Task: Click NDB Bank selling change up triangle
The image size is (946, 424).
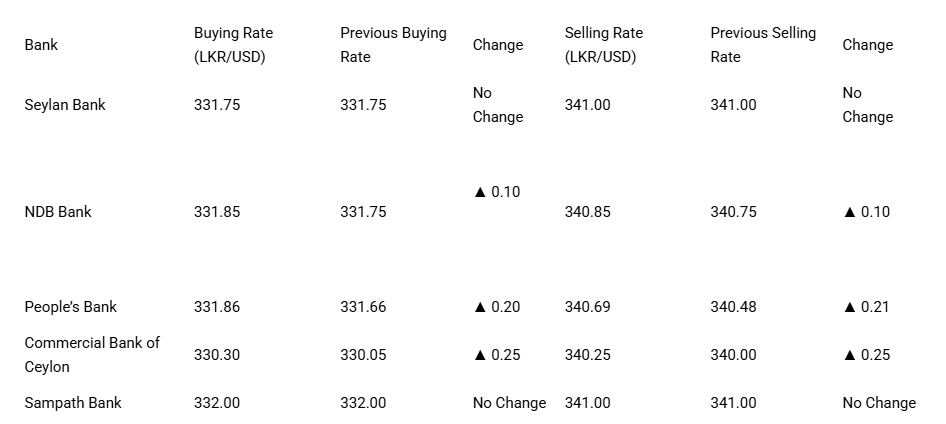Action: (850, 212)
